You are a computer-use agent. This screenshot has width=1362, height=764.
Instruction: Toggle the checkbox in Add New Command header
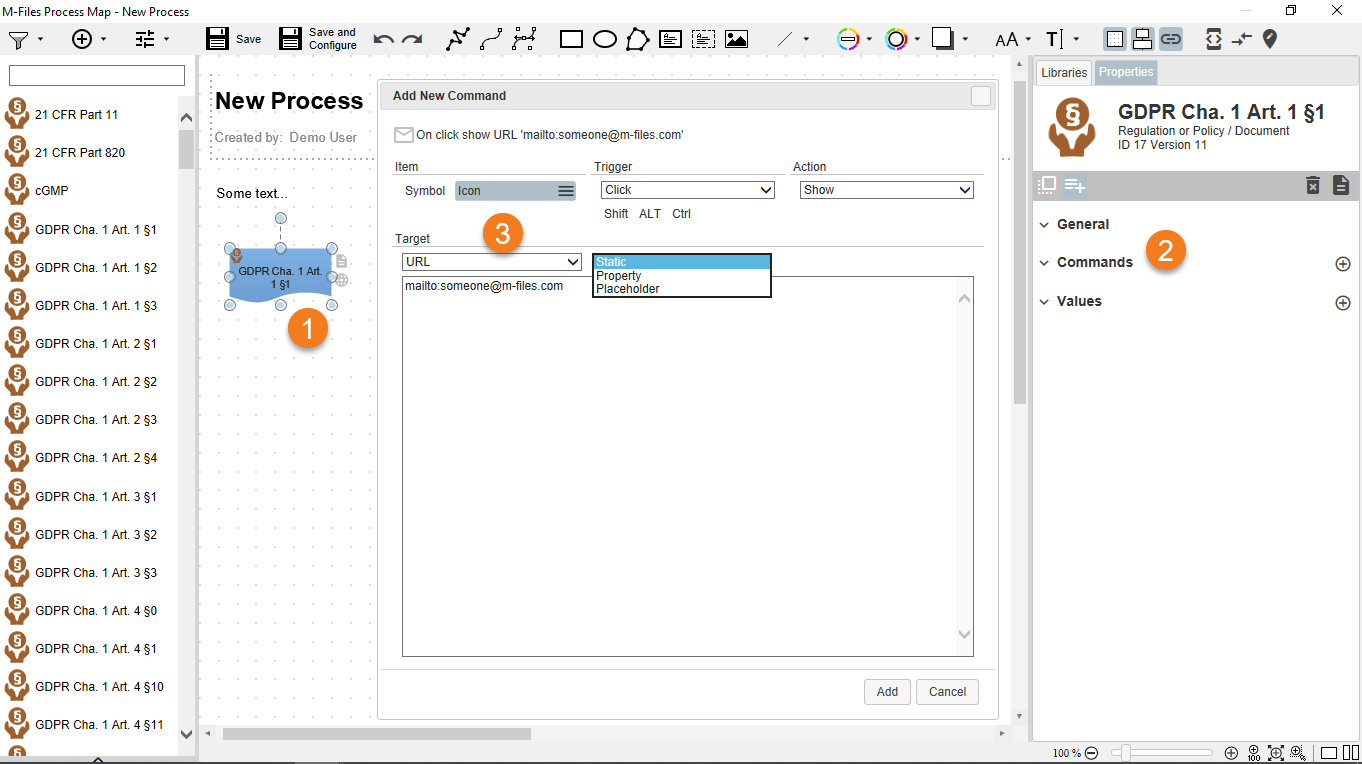[x=981, y=96]
